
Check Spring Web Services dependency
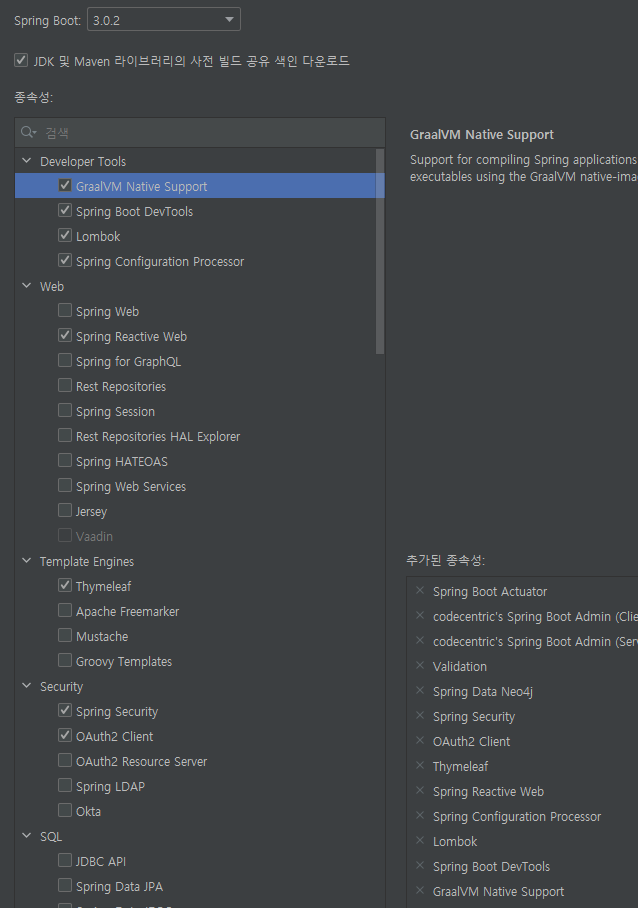[x=65, y=485]
